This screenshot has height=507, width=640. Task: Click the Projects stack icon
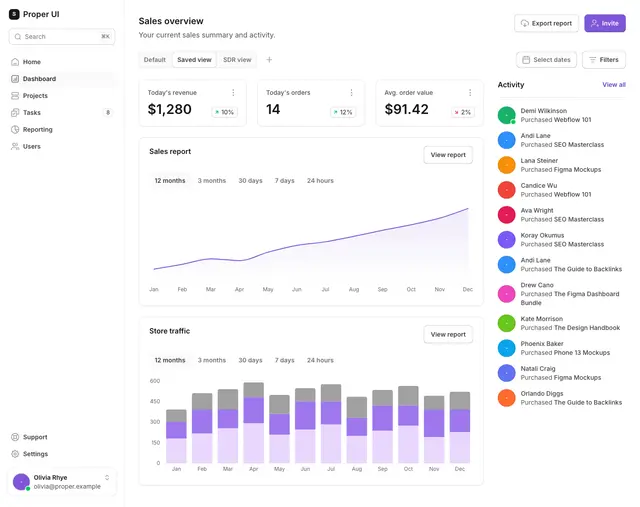(x=15, y=96)
